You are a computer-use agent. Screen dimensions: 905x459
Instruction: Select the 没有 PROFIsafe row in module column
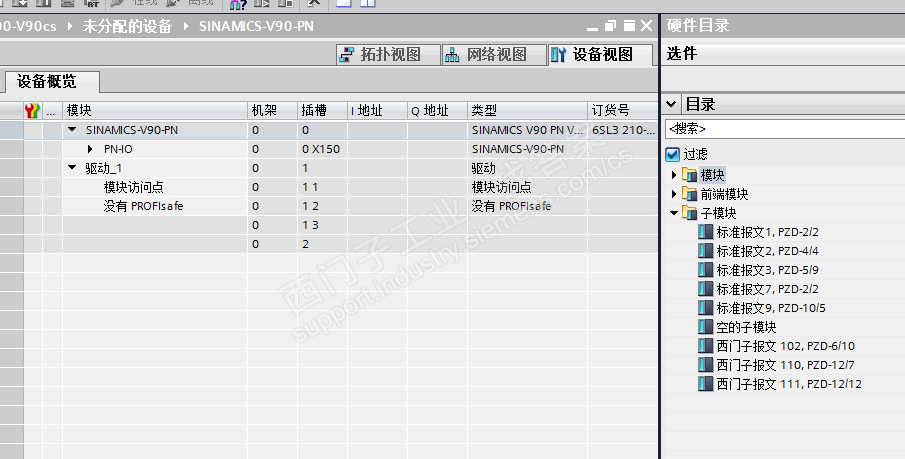point(143,206)
